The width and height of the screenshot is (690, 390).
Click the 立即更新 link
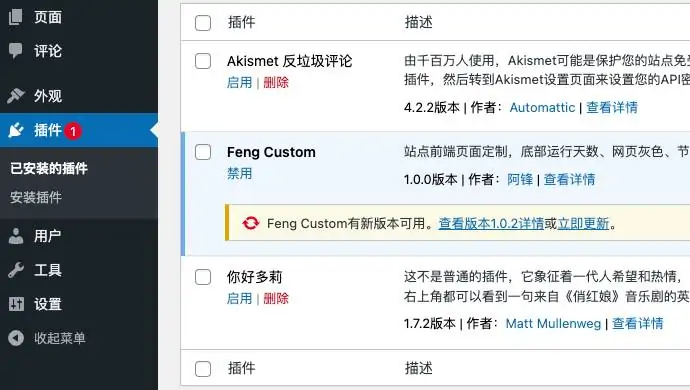pyautogui.click(x=583, y=224)
